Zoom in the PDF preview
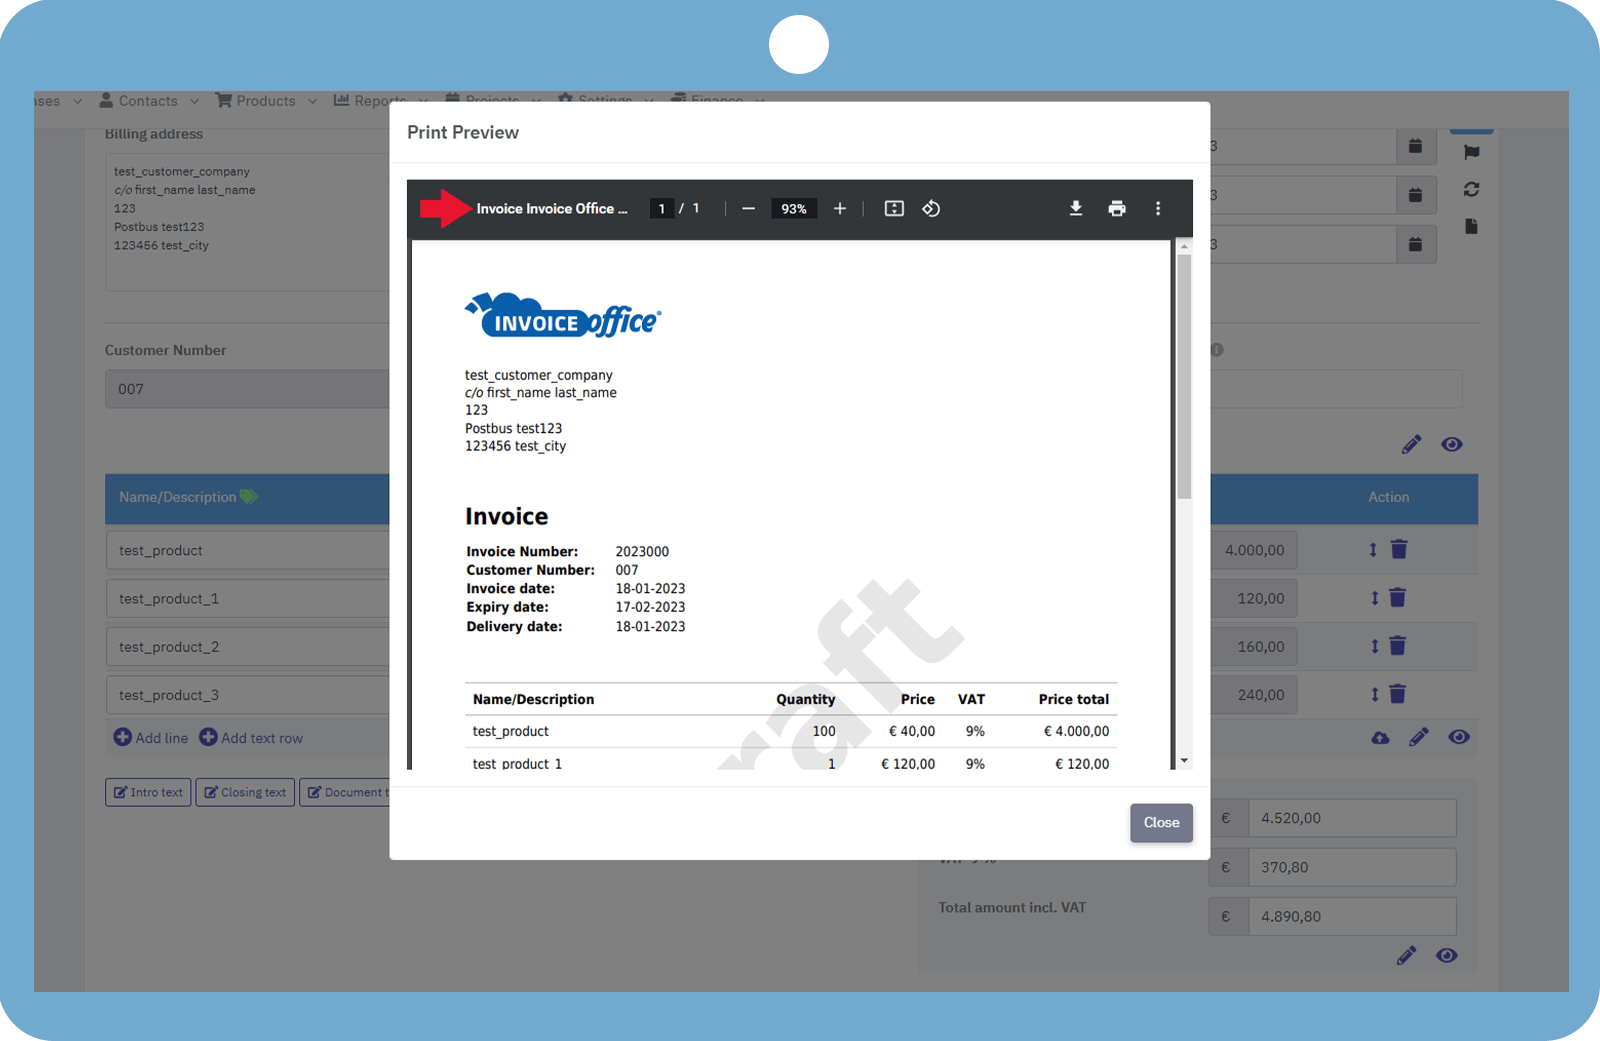 [840, 208]
